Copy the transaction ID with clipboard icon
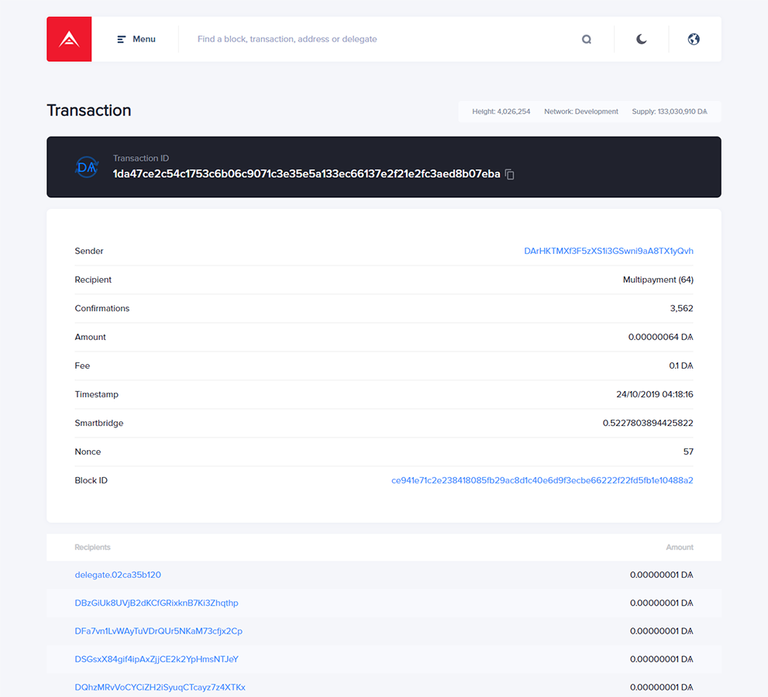 coord(510,174)
